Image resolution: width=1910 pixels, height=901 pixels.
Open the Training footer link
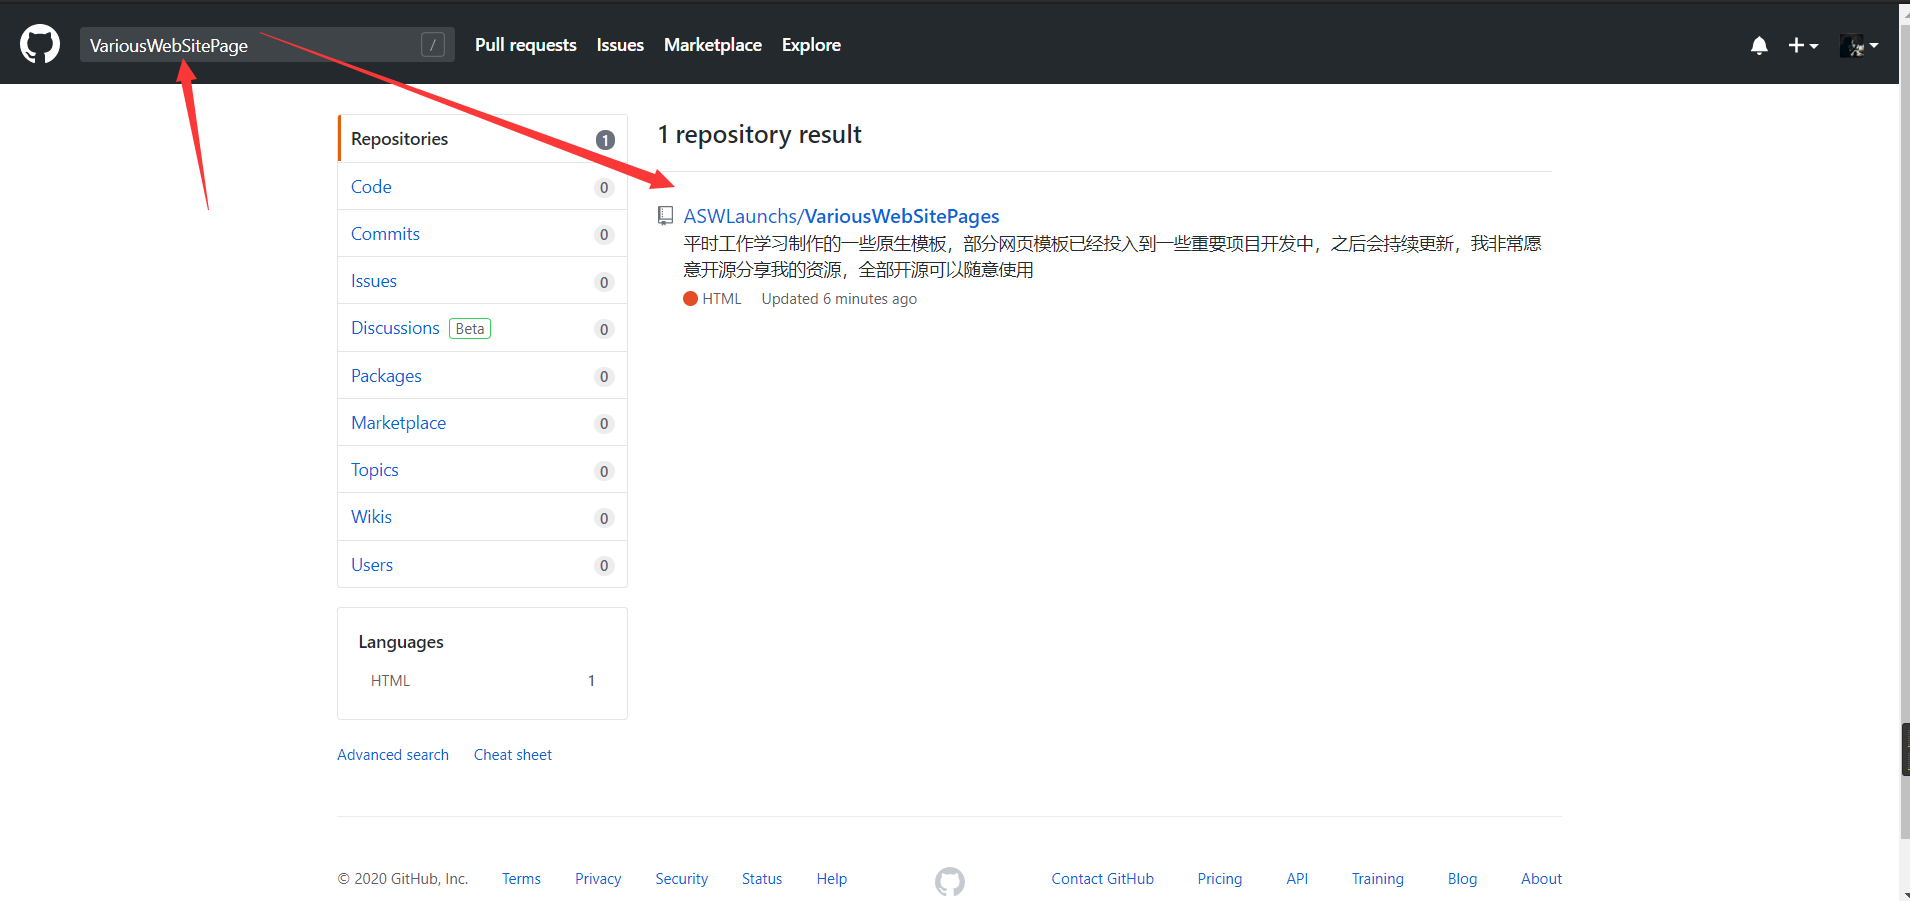[x=1378, y=879]
